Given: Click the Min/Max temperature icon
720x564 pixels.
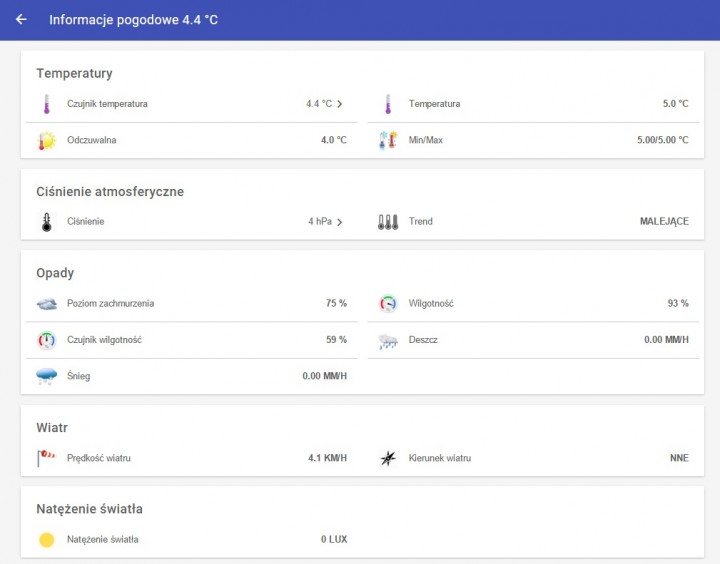Looking at the screenshot, I should 388,140.
